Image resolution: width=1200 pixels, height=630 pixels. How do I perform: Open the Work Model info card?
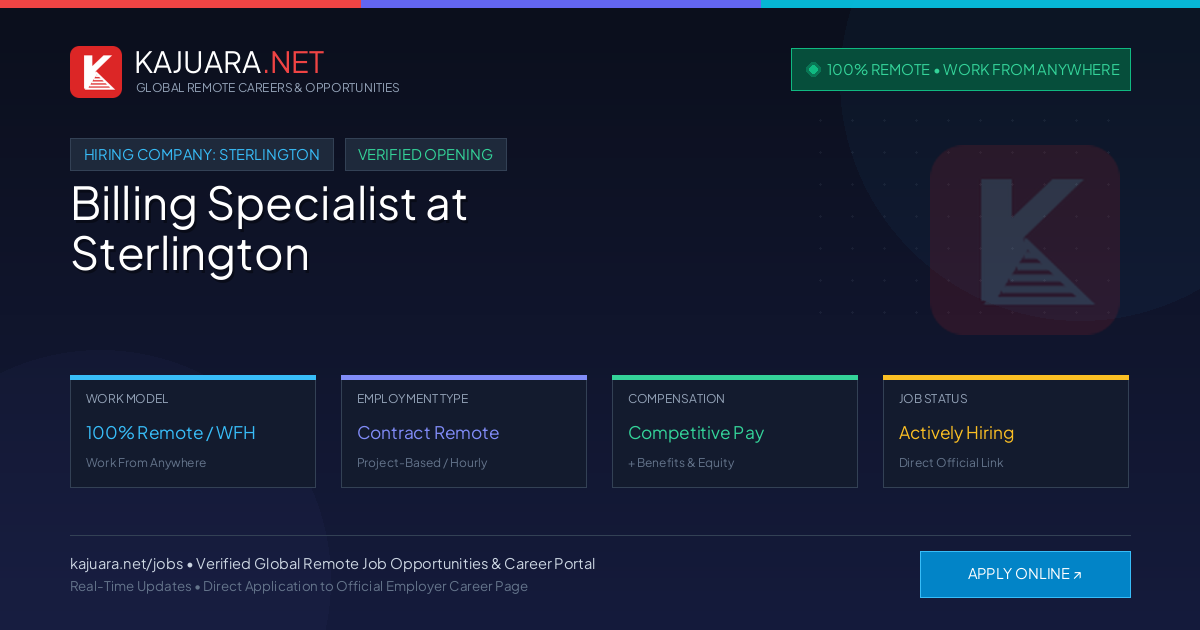point(193,432)
